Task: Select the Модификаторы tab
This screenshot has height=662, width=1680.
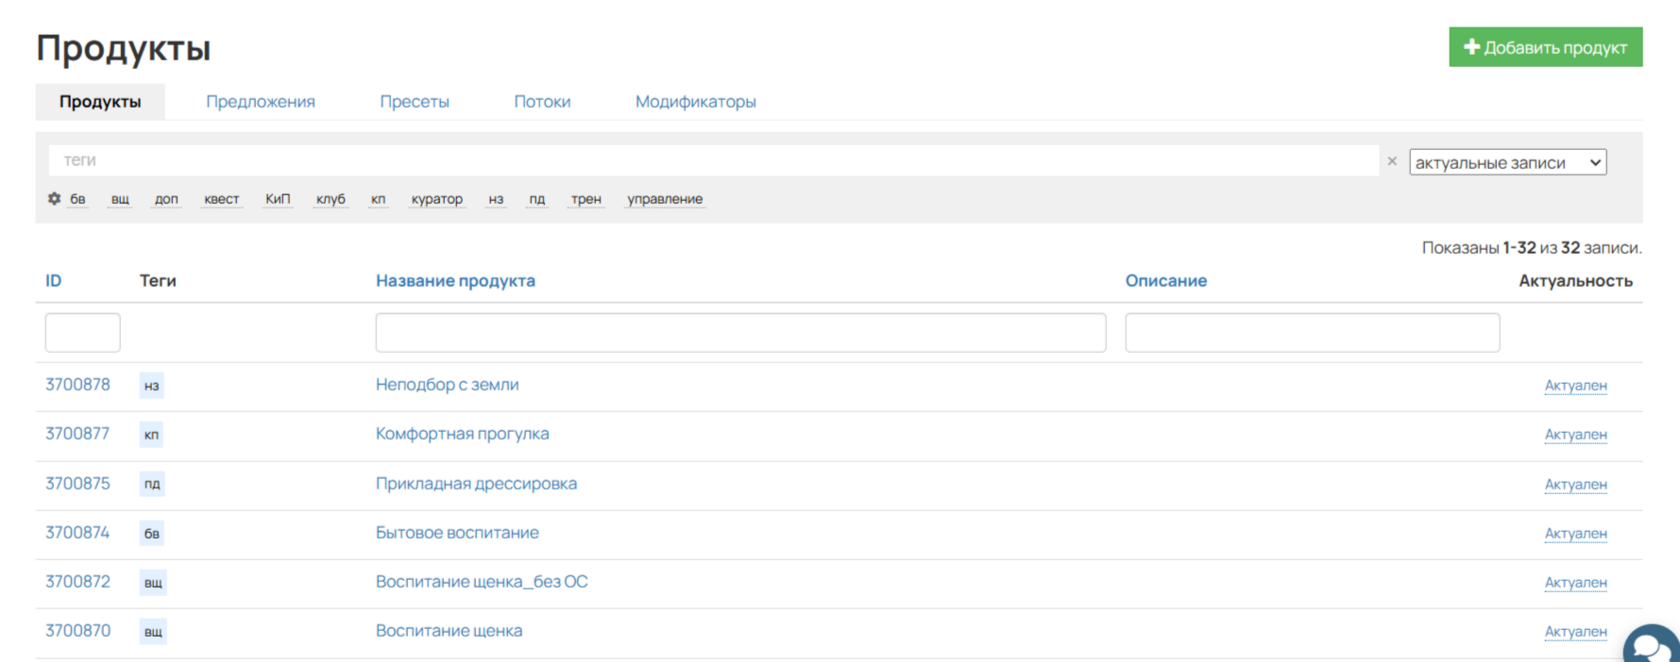Action: pos(695,102)
